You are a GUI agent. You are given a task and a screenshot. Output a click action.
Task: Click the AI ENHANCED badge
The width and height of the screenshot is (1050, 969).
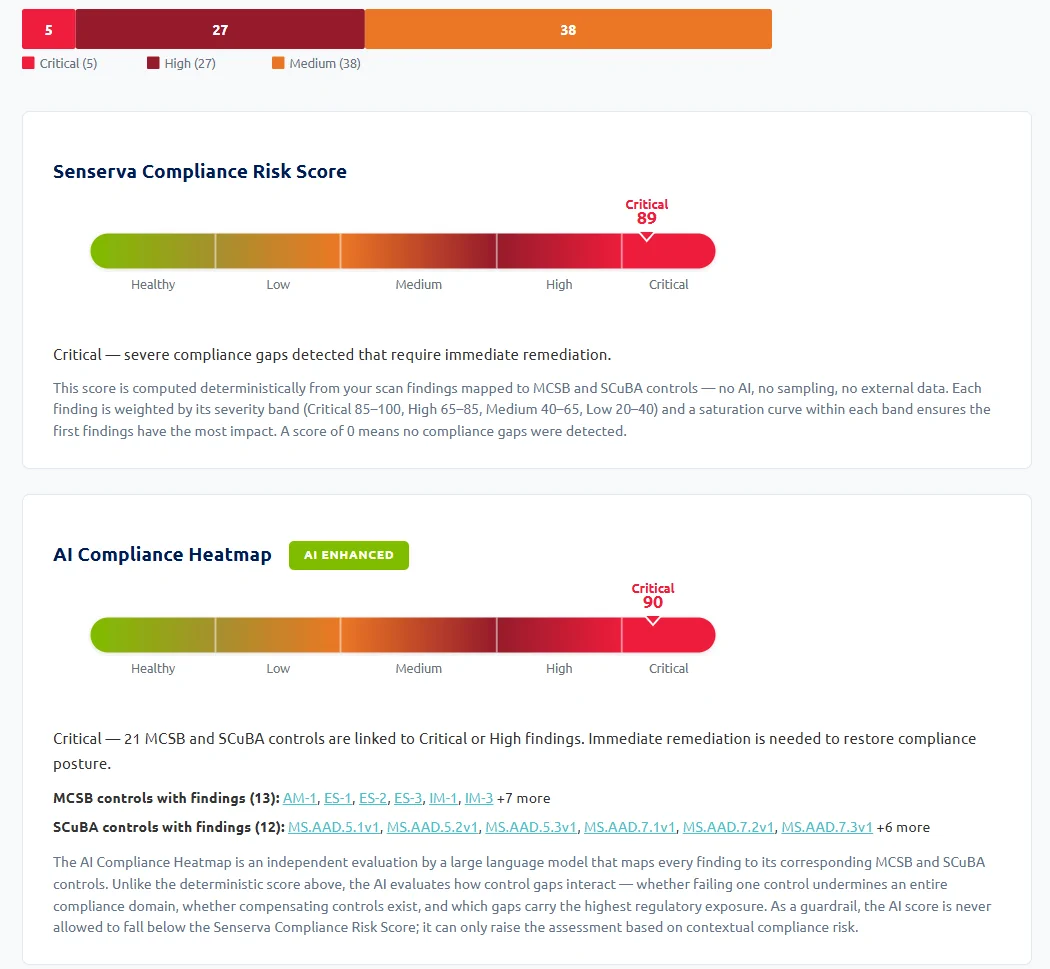[x=348, y=555]
